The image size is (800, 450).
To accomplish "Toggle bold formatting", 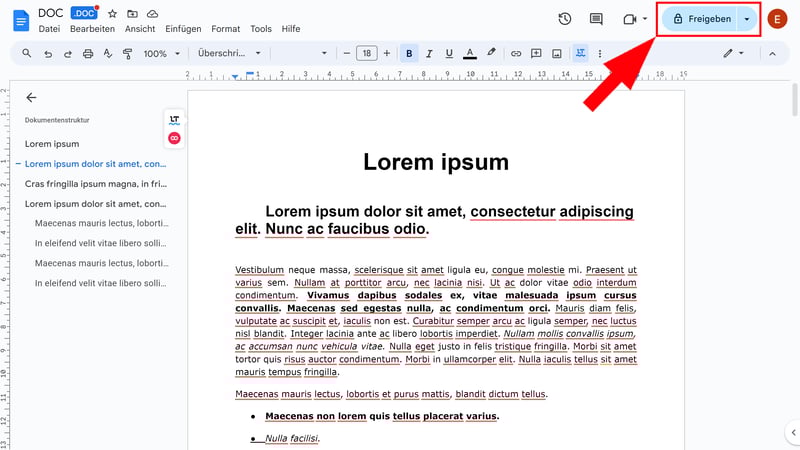I will click(x=410, y=53).
